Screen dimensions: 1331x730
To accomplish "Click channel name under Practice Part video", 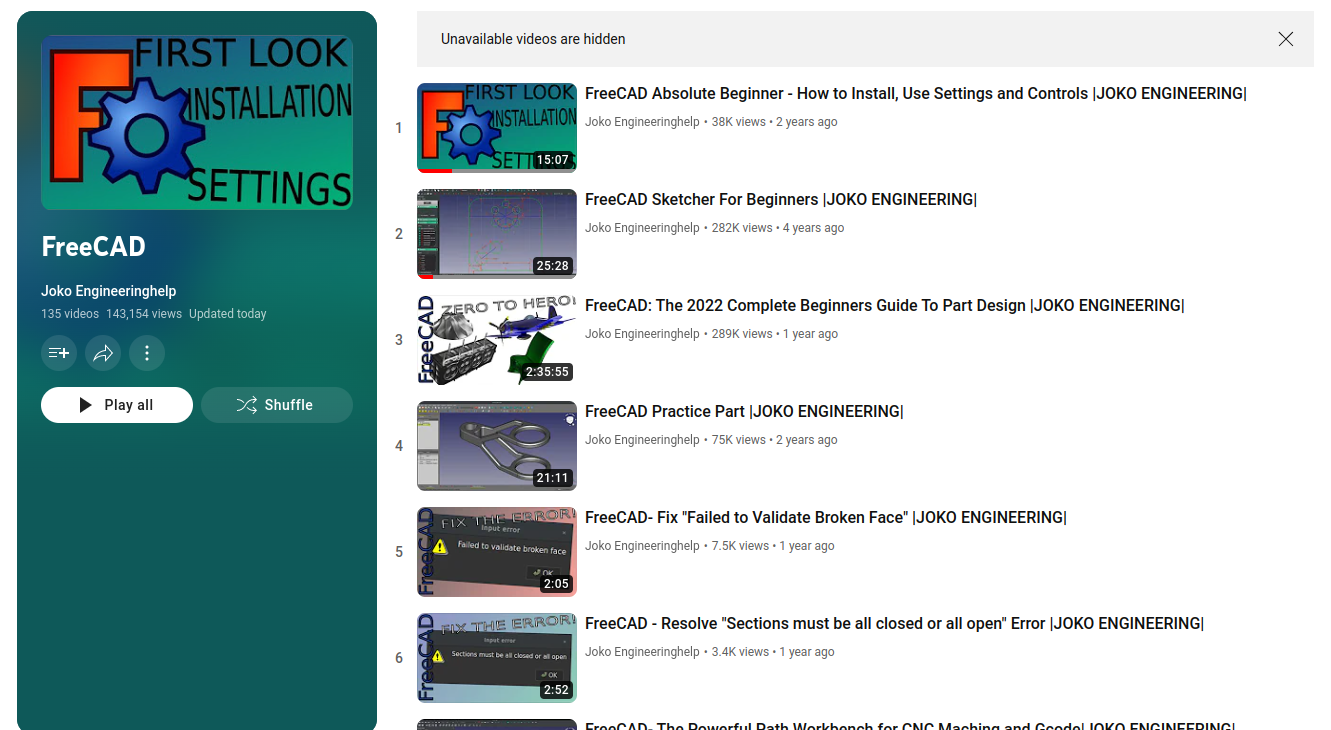I will 642,440.
